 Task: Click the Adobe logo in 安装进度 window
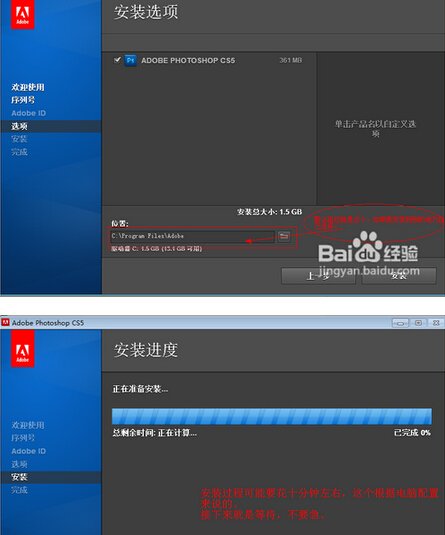pos(23,349)
